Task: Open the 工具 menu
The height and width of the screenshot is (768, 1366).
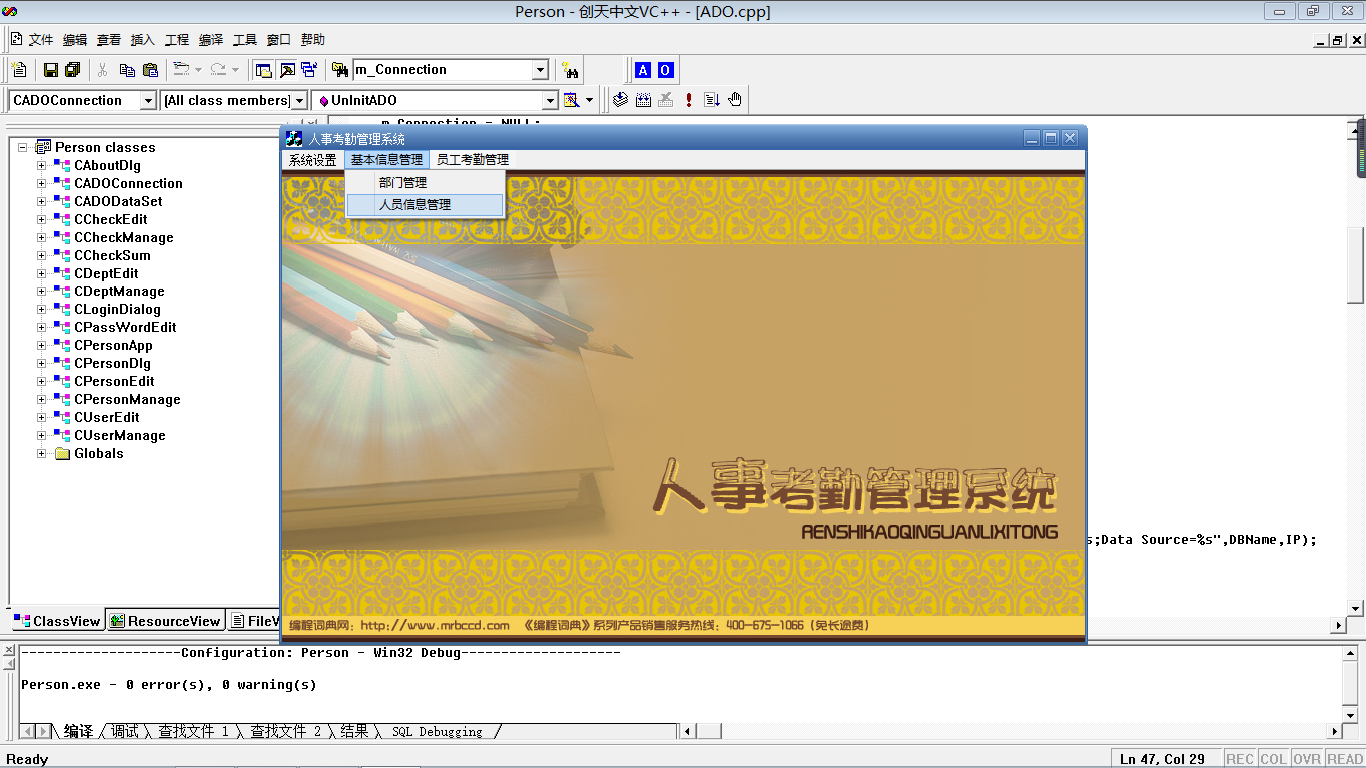Action: click(x=245, y=40)
